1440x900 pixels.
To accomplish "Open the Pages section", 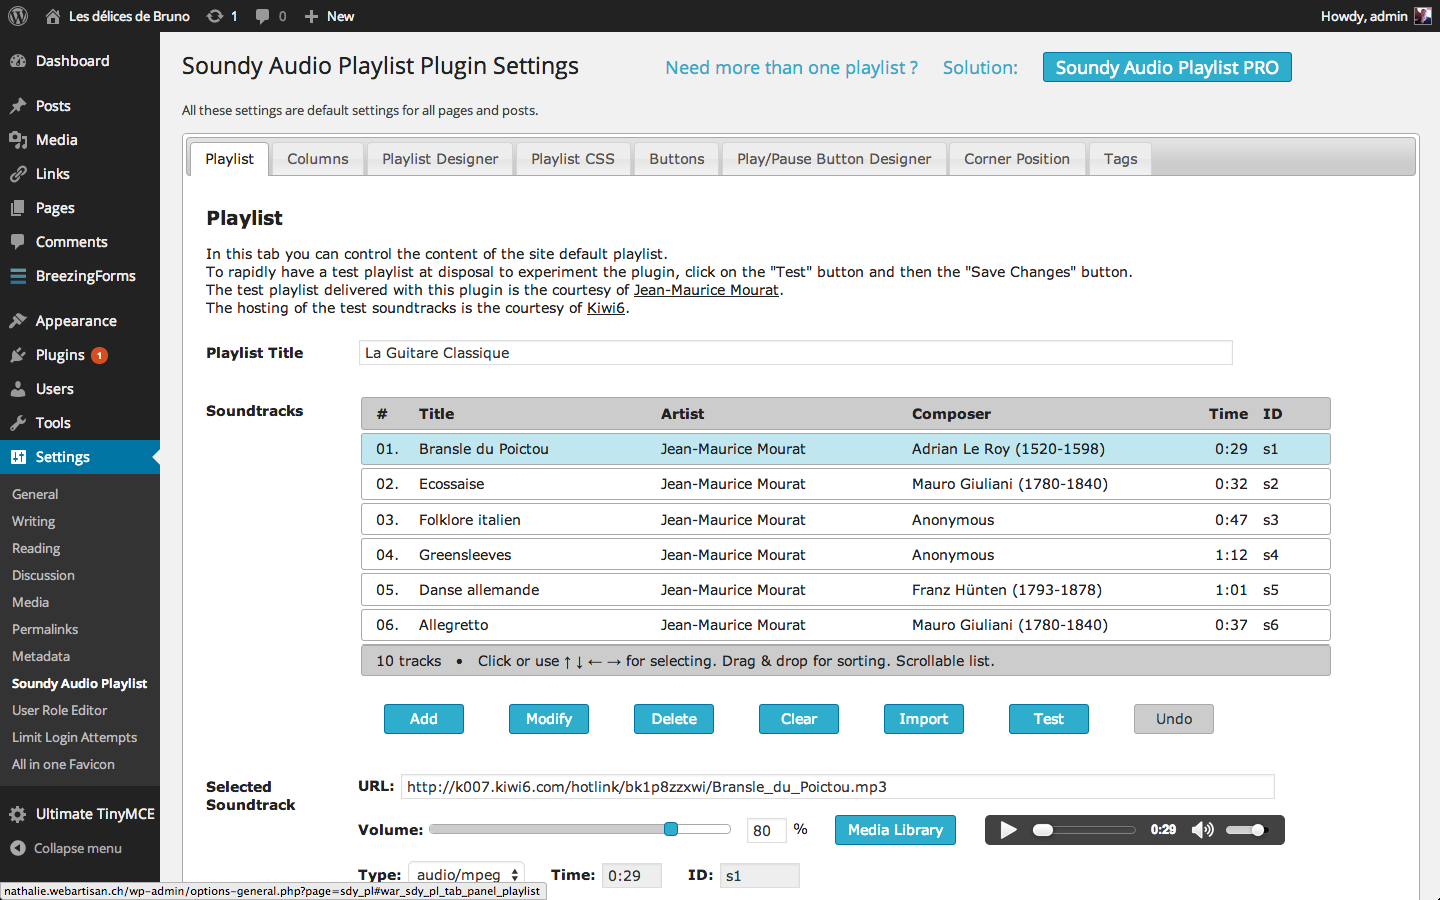I will pyautogui.click(x=80, y=208).
